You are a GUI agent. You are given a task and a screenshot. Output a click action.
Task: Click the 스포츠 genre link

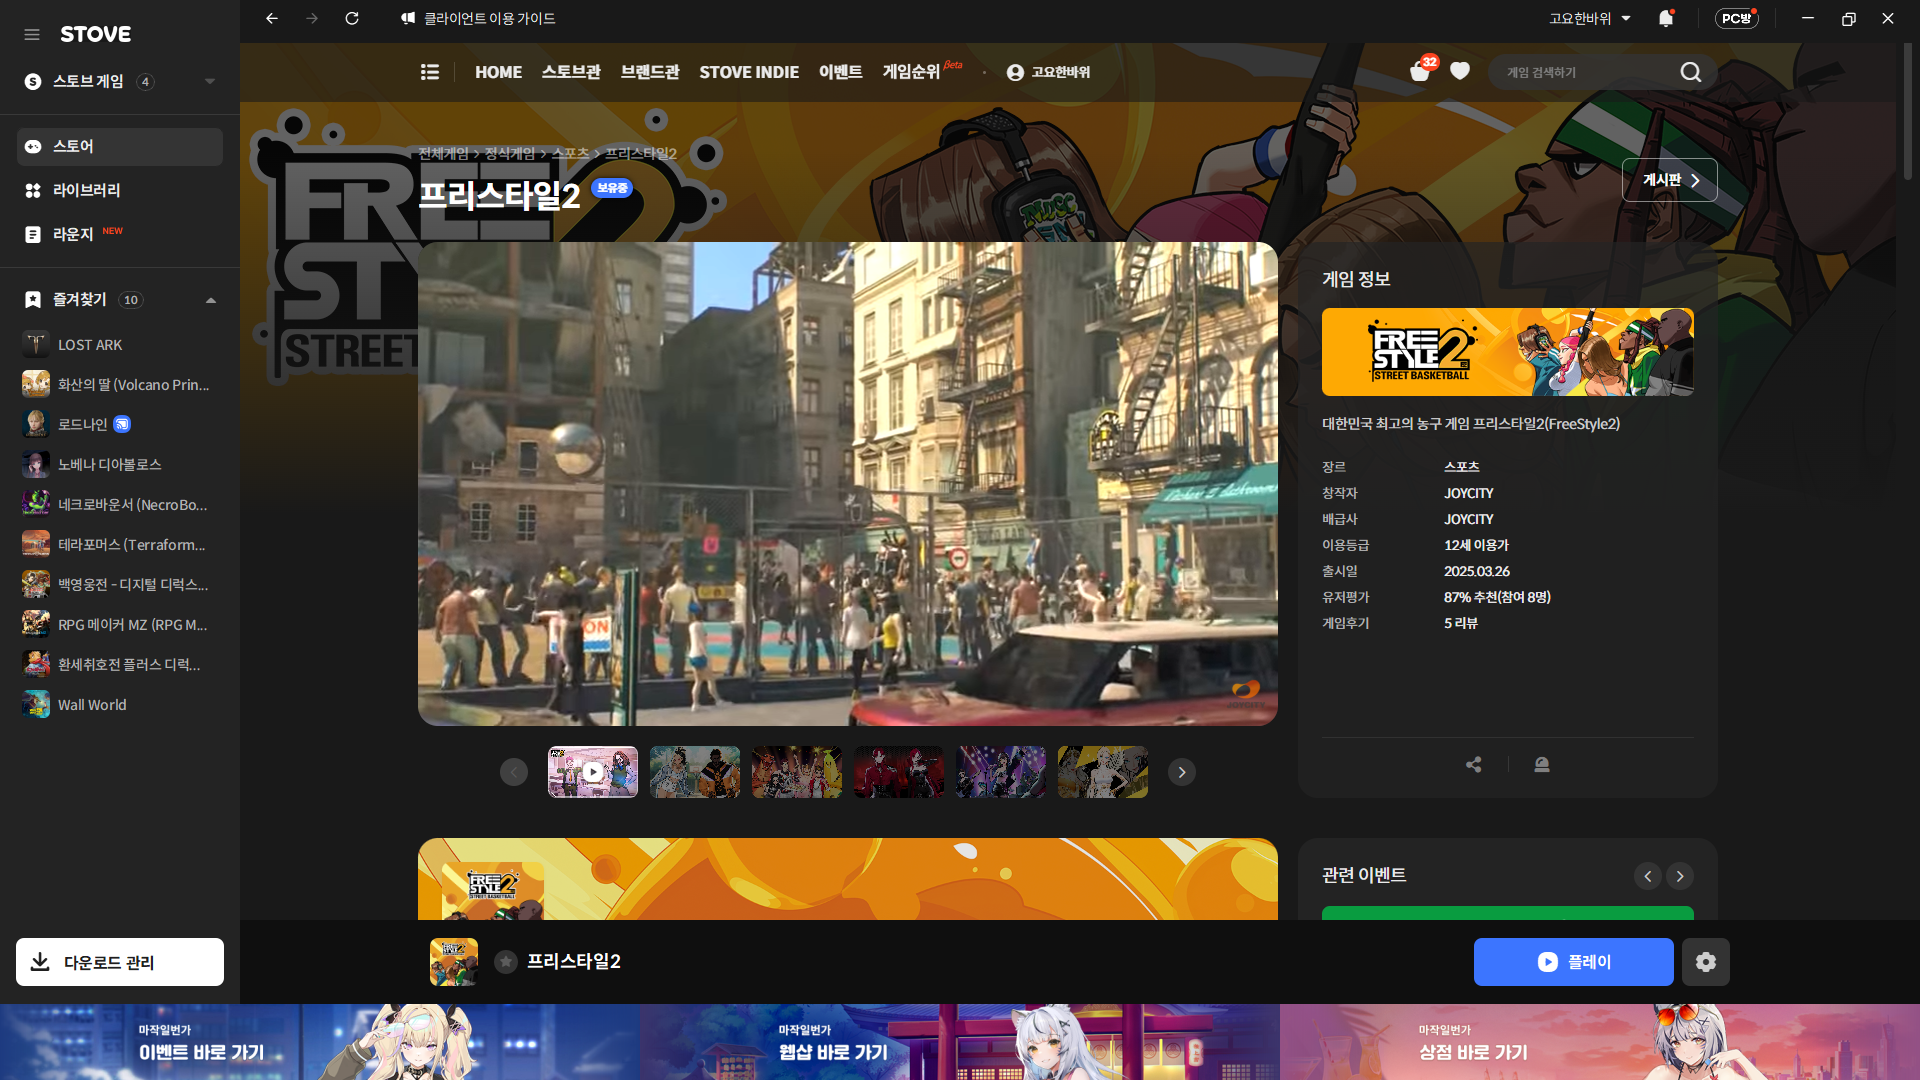[1461, 467]
